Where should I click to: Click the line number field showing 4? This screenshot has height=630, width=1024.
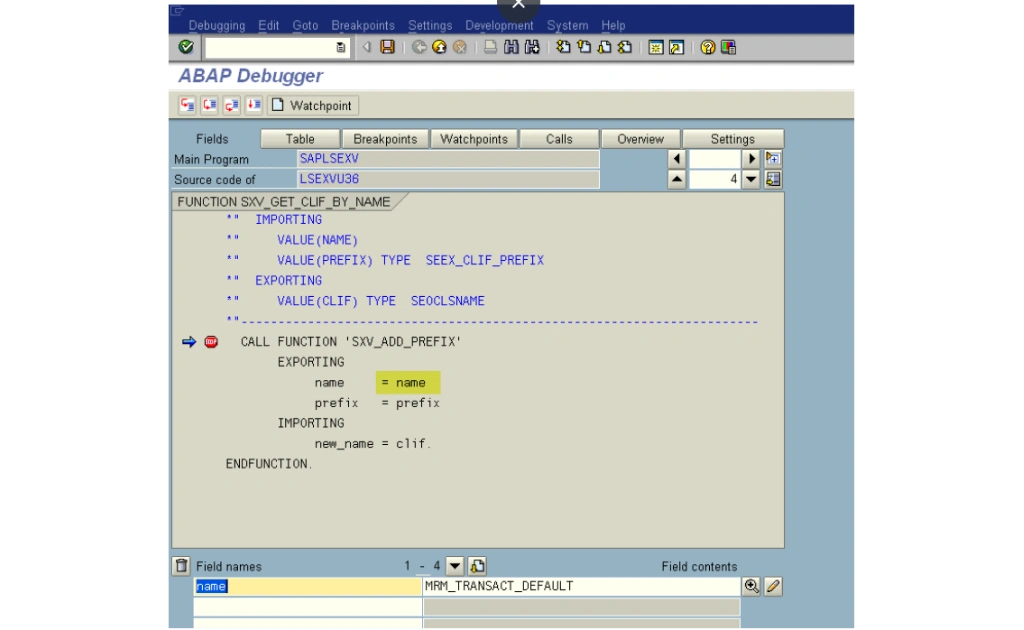pos(714,179)
